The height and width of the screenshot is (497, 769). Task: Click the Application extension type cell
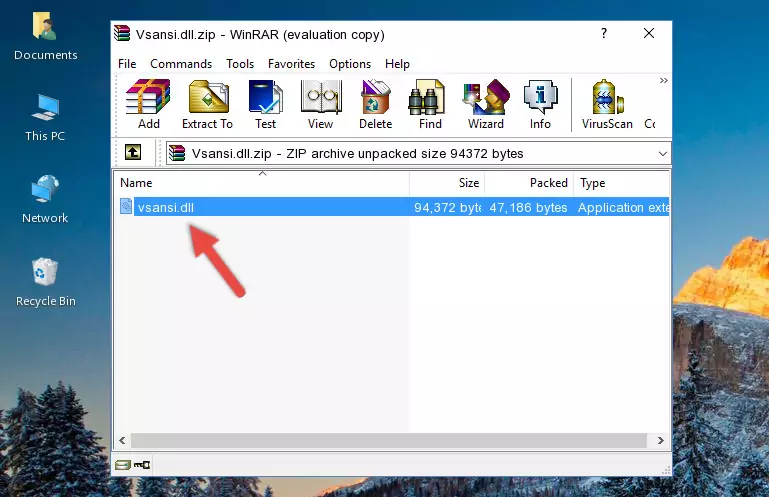[x=623, y=208]
